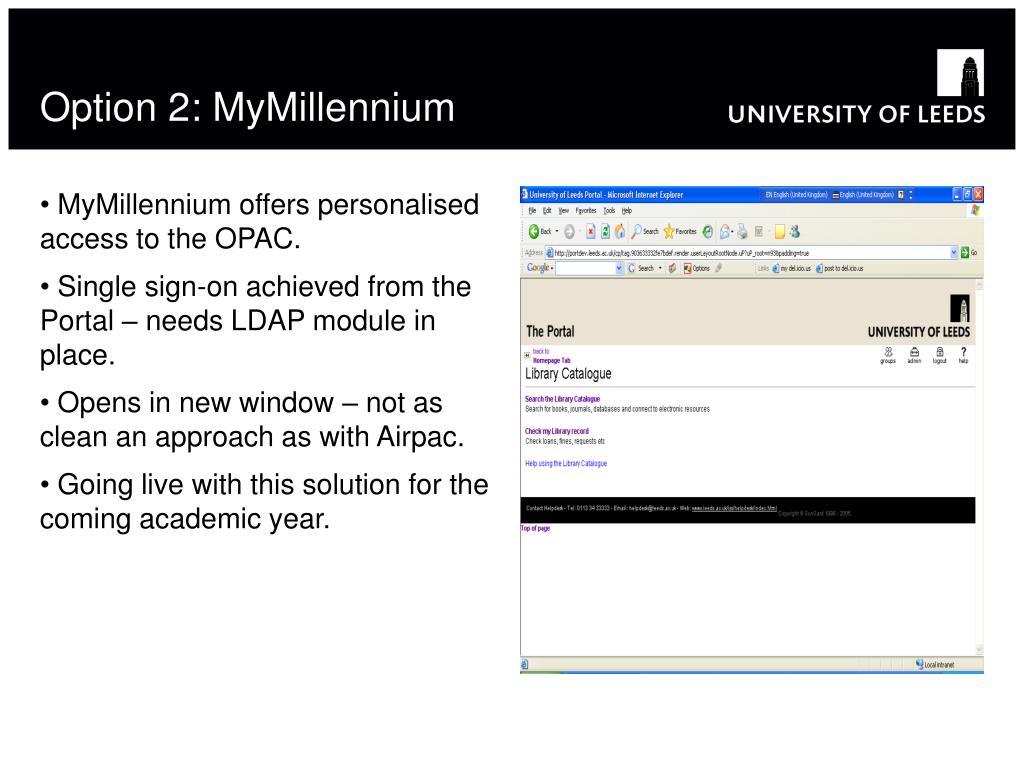Click the 'Library Catalogue' page heading
This screenshot has height=768, width=1024.
tap(568, 374)
